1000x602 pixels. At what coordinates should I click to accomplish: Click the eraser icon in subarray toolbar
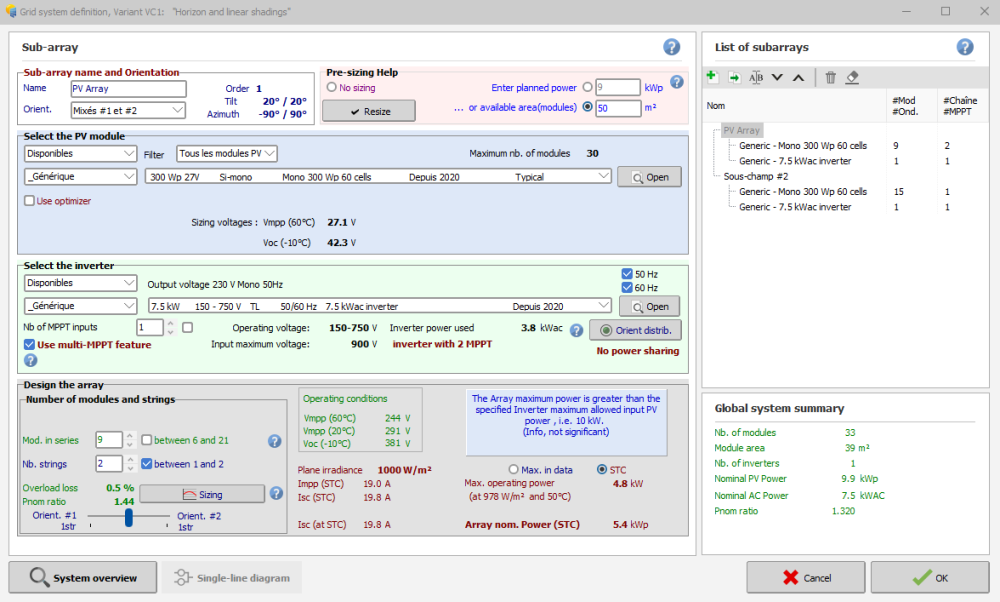coord(852,77)
